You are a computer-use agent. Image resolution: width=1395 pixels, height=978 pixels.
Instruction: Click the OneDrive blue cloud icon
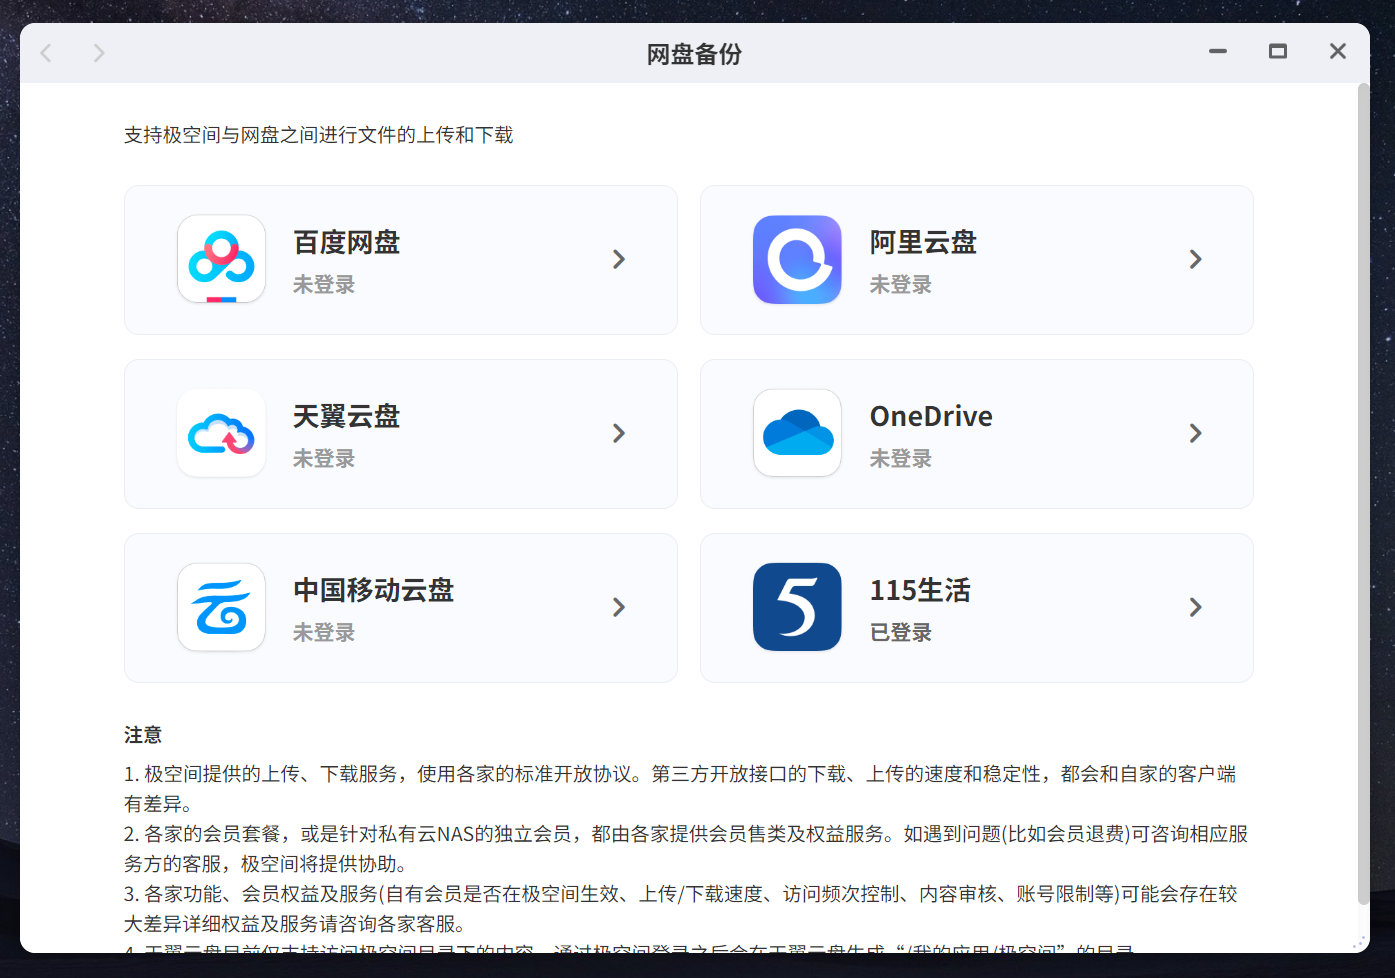click(797, 433)
